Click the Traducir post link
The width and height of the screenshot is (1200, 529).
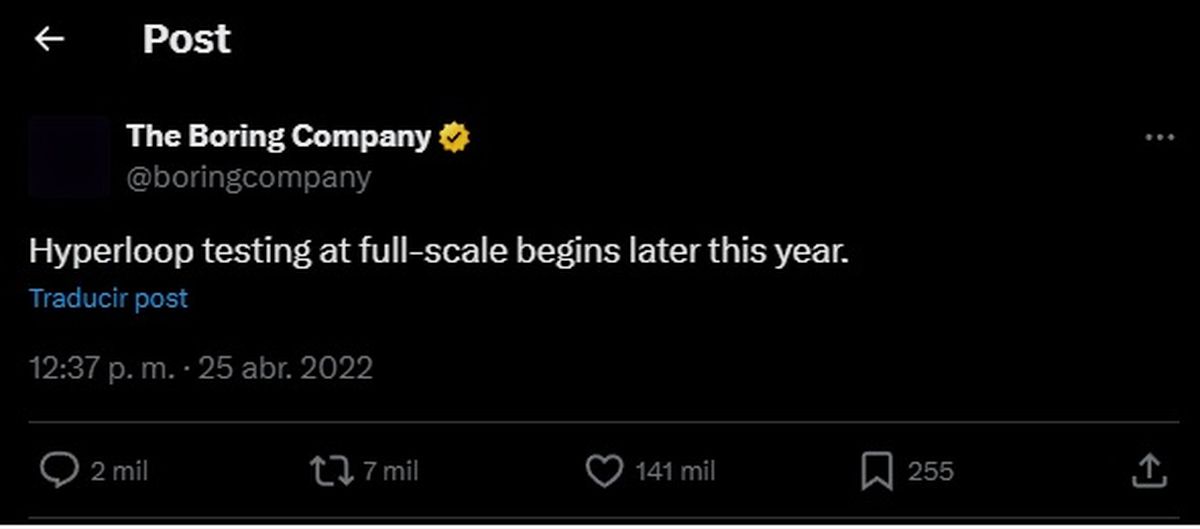[108, 298]
